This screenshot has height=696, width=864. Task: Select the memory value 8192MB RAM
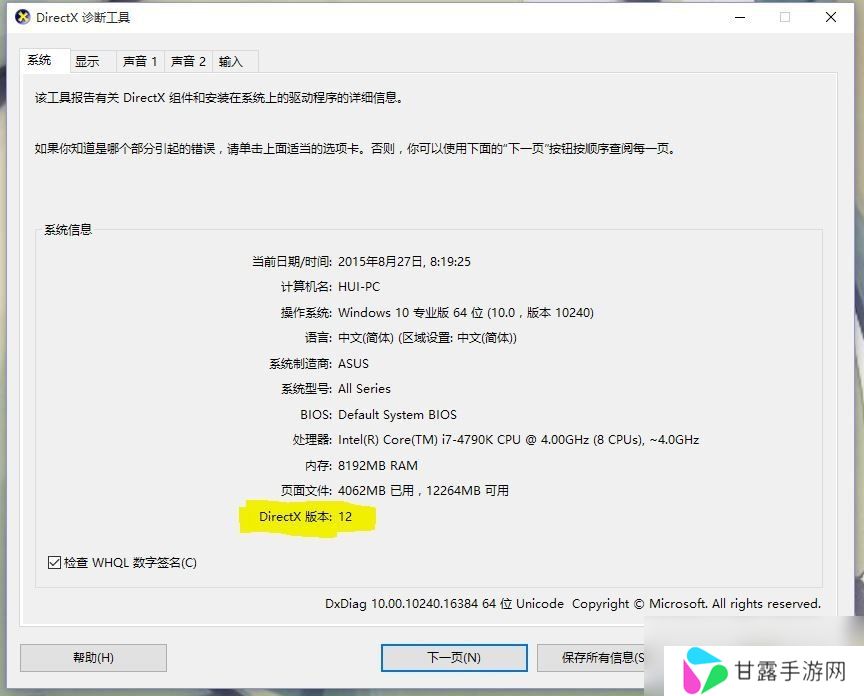pos(377,466)
